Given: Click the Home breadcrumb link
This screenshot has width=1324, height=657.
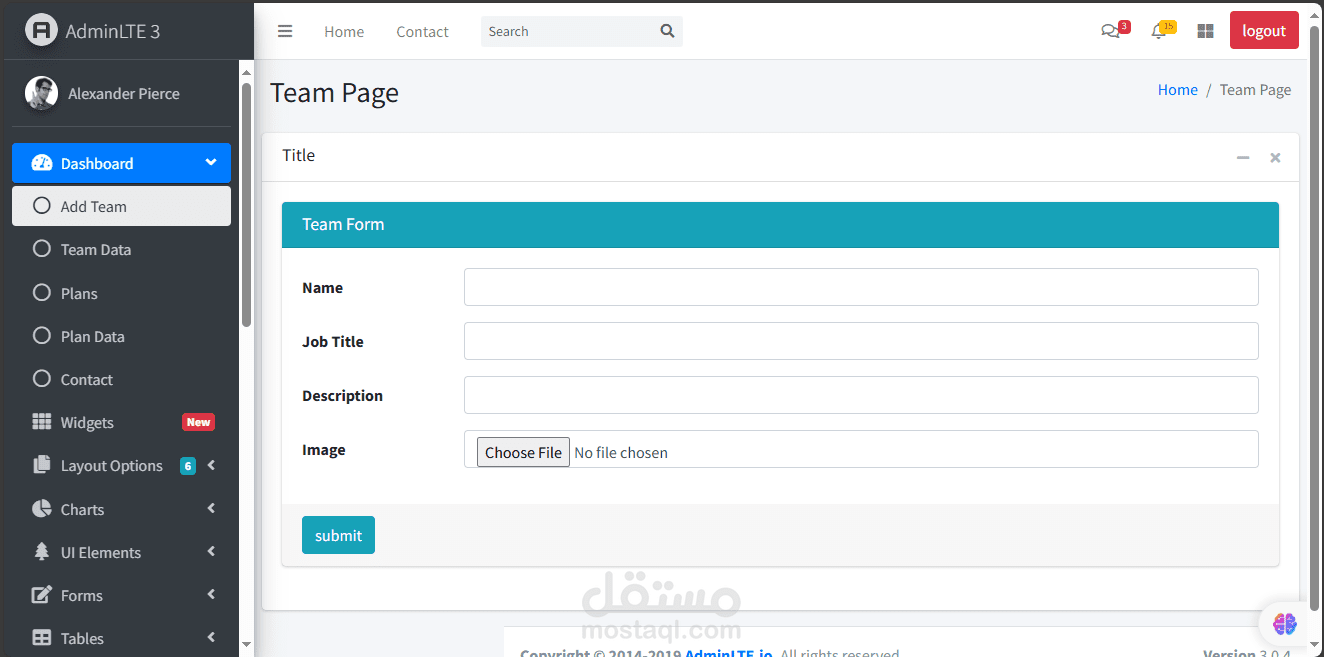Looking at the screenshot, I should click(1178, 90).
